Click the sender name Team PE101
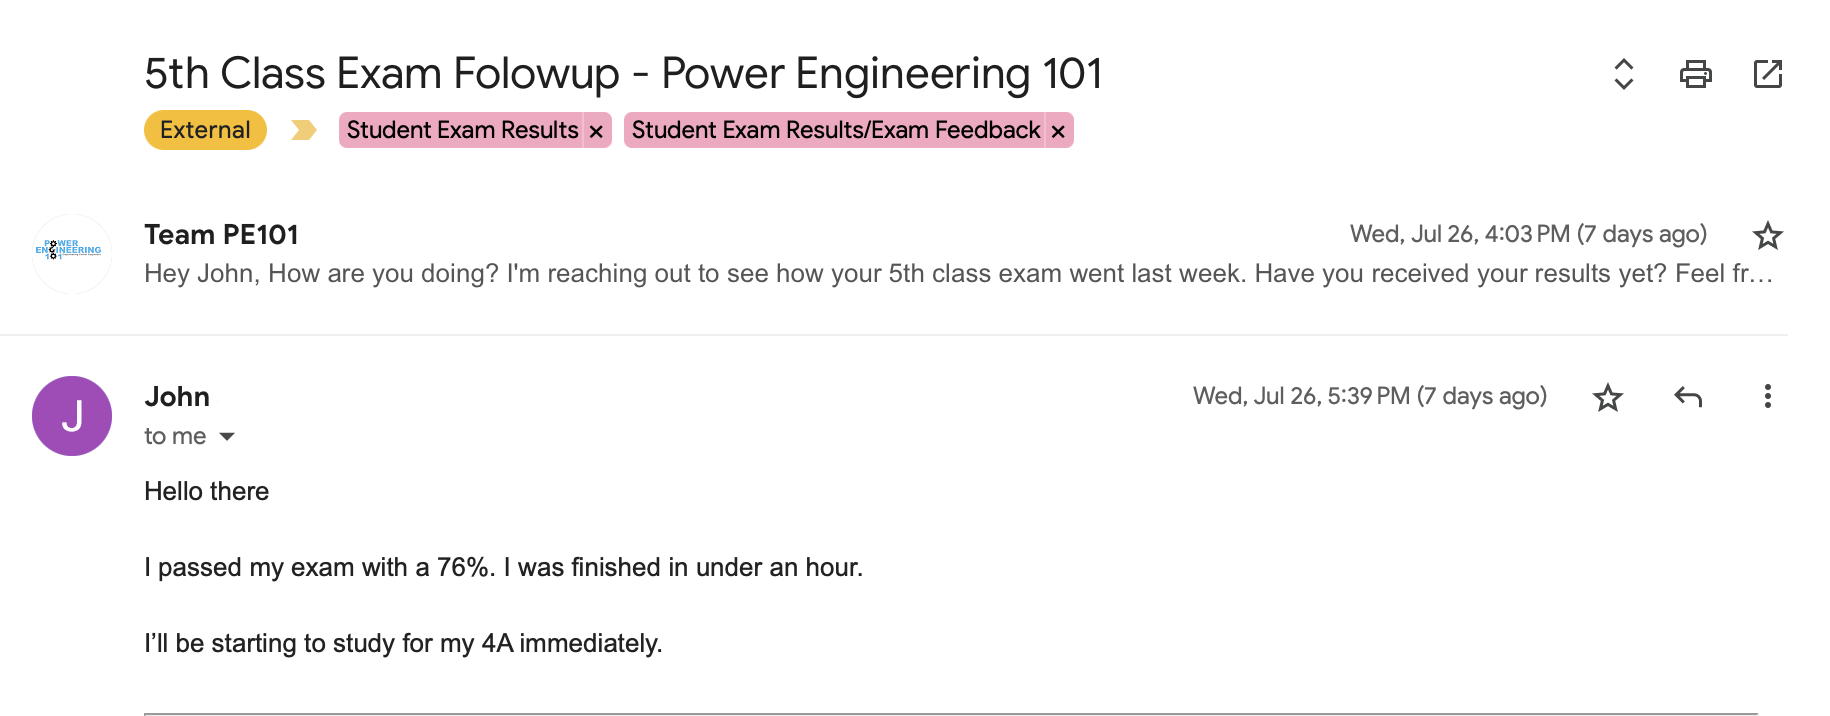 (221, 235)
